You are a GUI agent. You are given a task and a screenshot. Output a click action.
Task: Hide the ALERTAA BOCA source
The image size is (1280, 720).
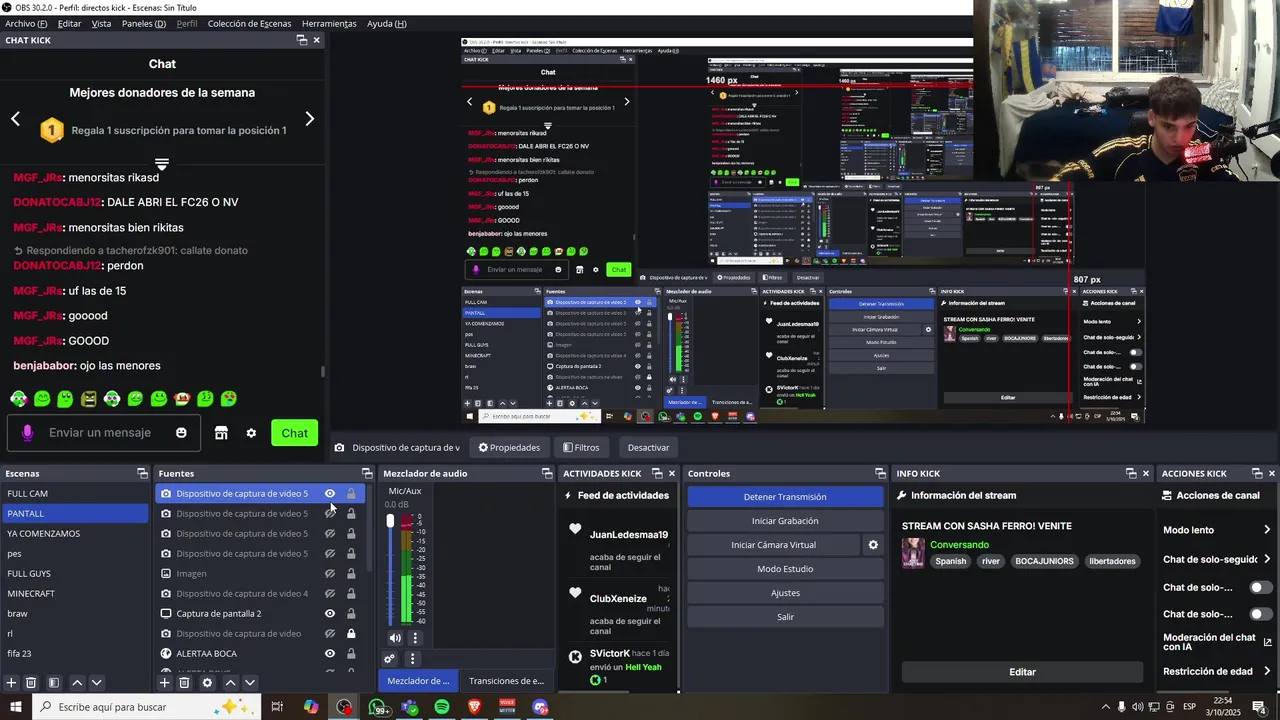[x=330, y=653]
